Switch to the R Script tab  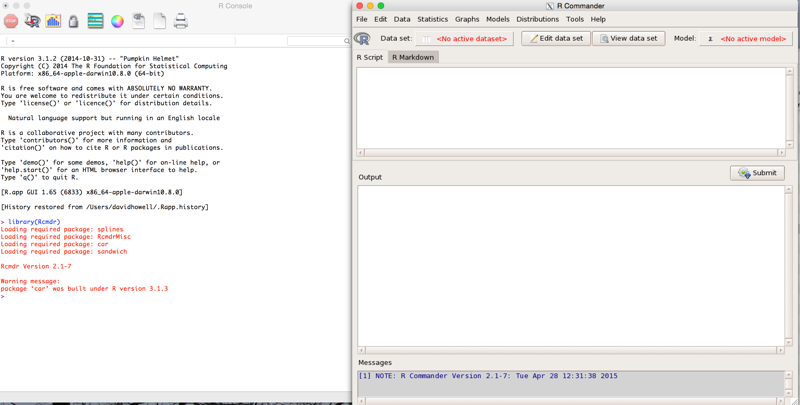[x=370, y=57]
